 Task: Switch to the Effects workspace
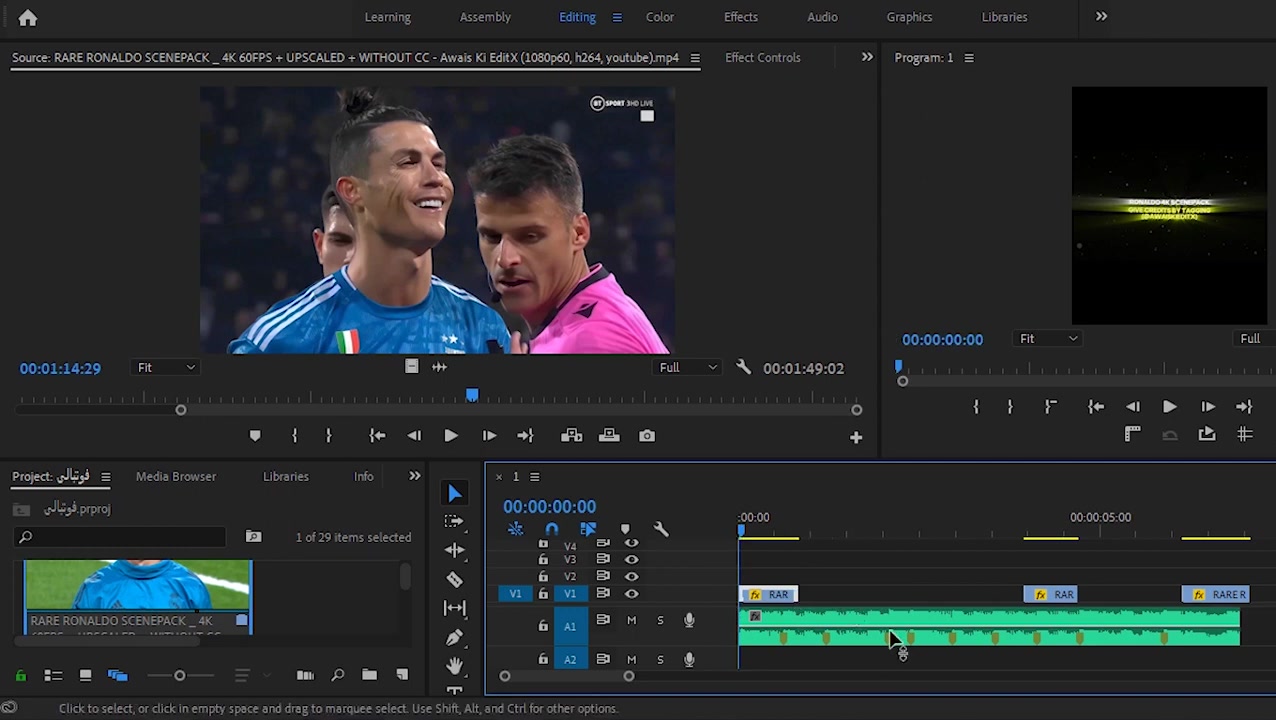pos(740,17)
